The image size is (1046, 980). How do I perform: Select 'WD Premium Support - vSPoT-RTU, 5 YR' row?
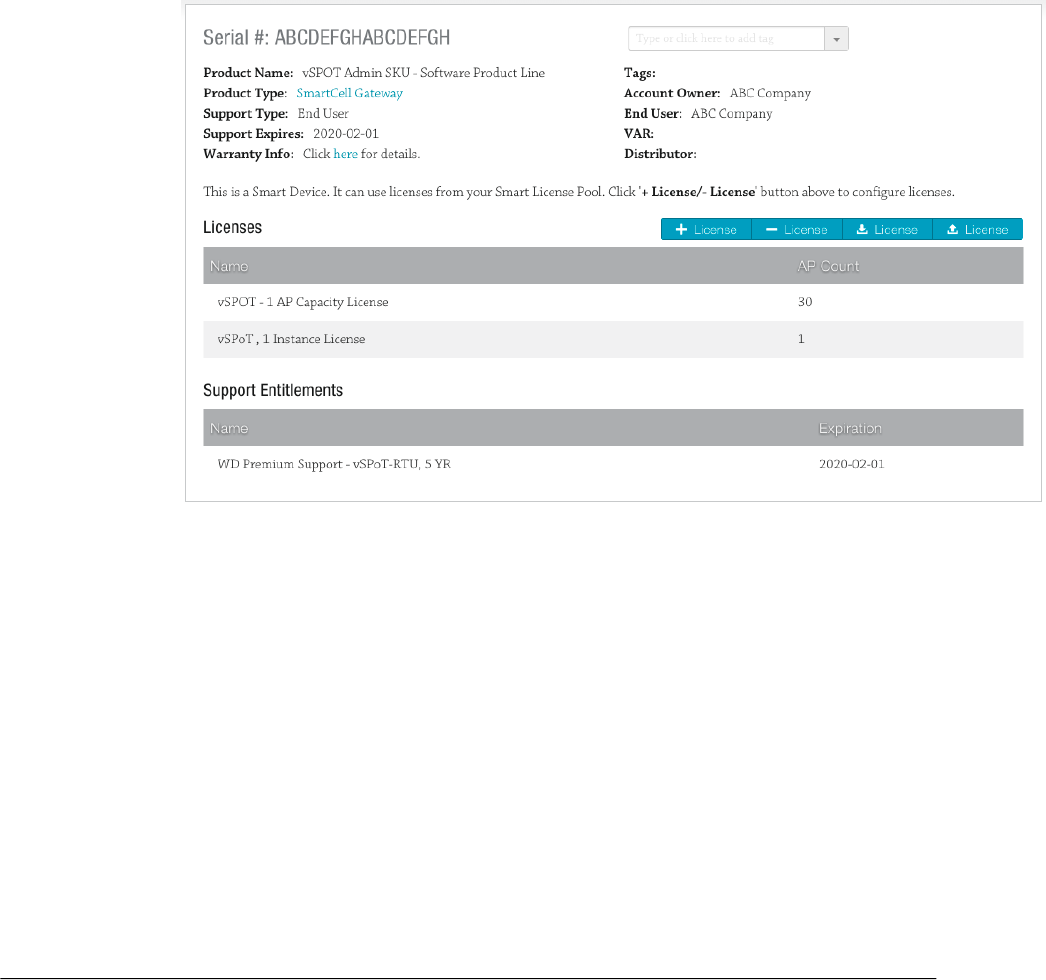click(x=613, y=464)
